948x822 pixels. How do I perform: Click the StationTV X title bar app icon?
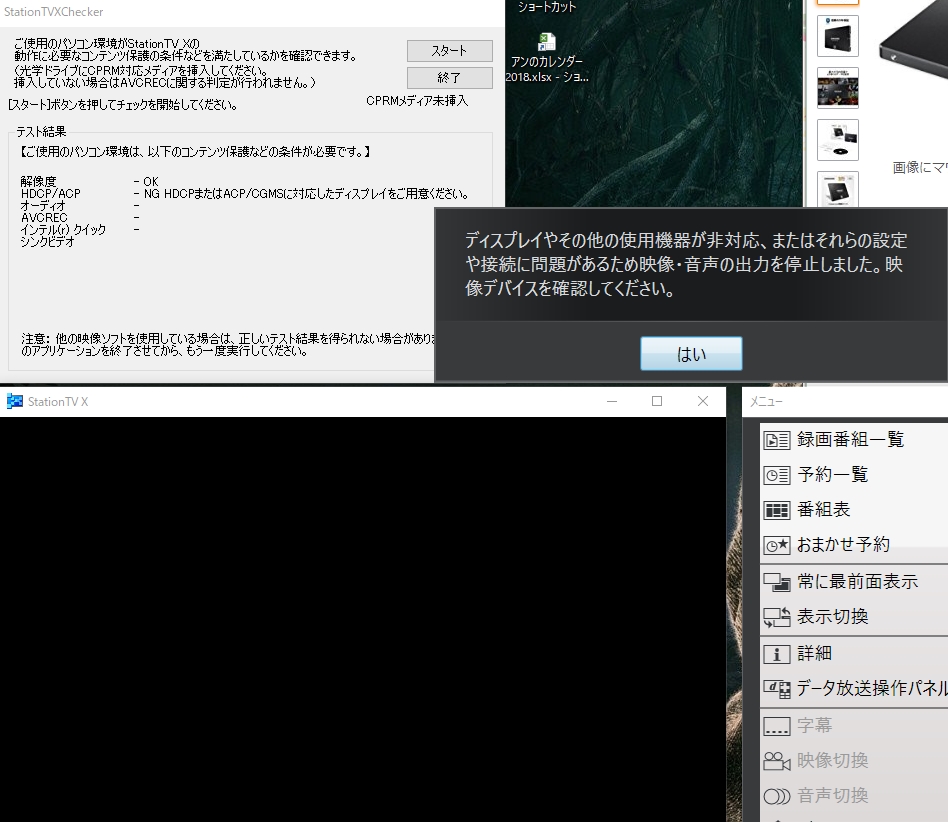14,401
